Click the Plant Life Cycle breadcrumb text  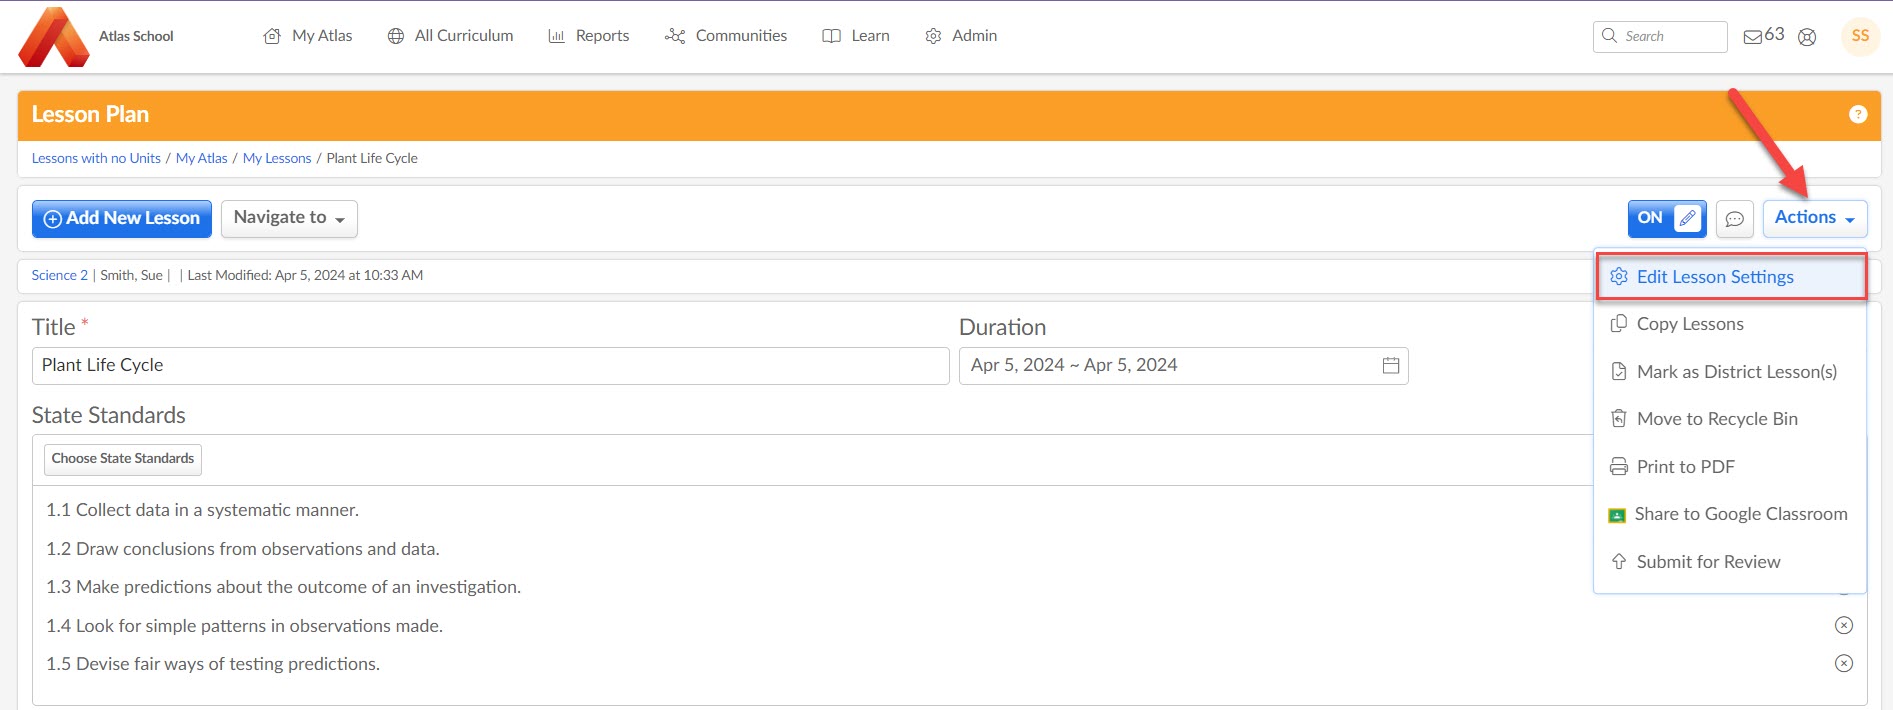(372, 158)
